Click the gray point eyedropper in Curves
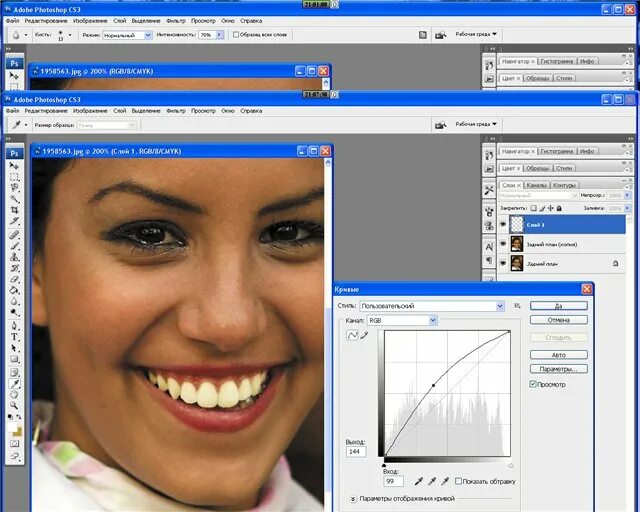Screen dimensions: 640x512 point(432,481)
